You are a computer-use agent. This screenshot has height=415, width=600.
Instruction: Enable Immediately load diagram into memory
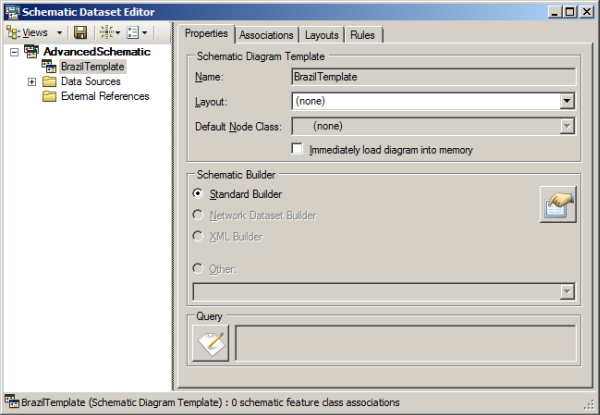297,149
